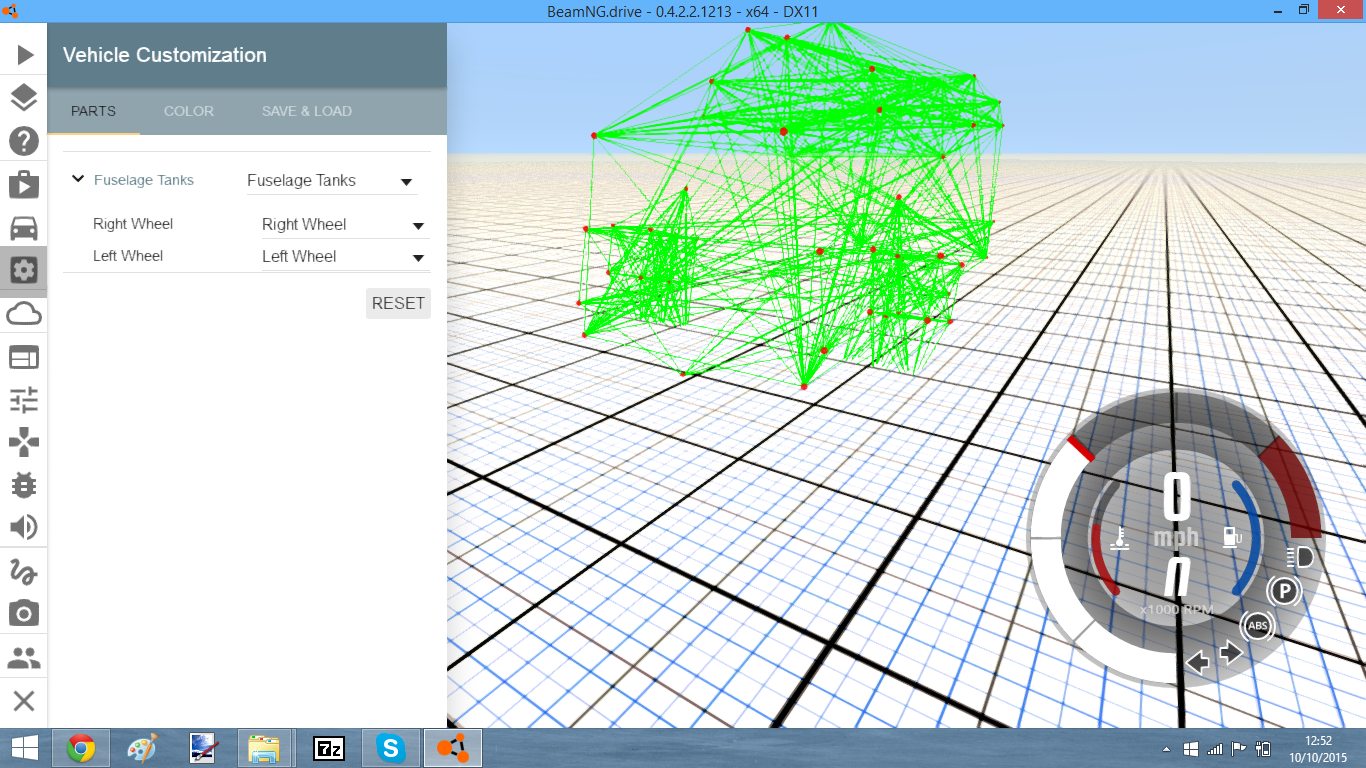The image size is (1366, 768).
Task: Click the Left Wheel slot label
Action: pos(128,256)
